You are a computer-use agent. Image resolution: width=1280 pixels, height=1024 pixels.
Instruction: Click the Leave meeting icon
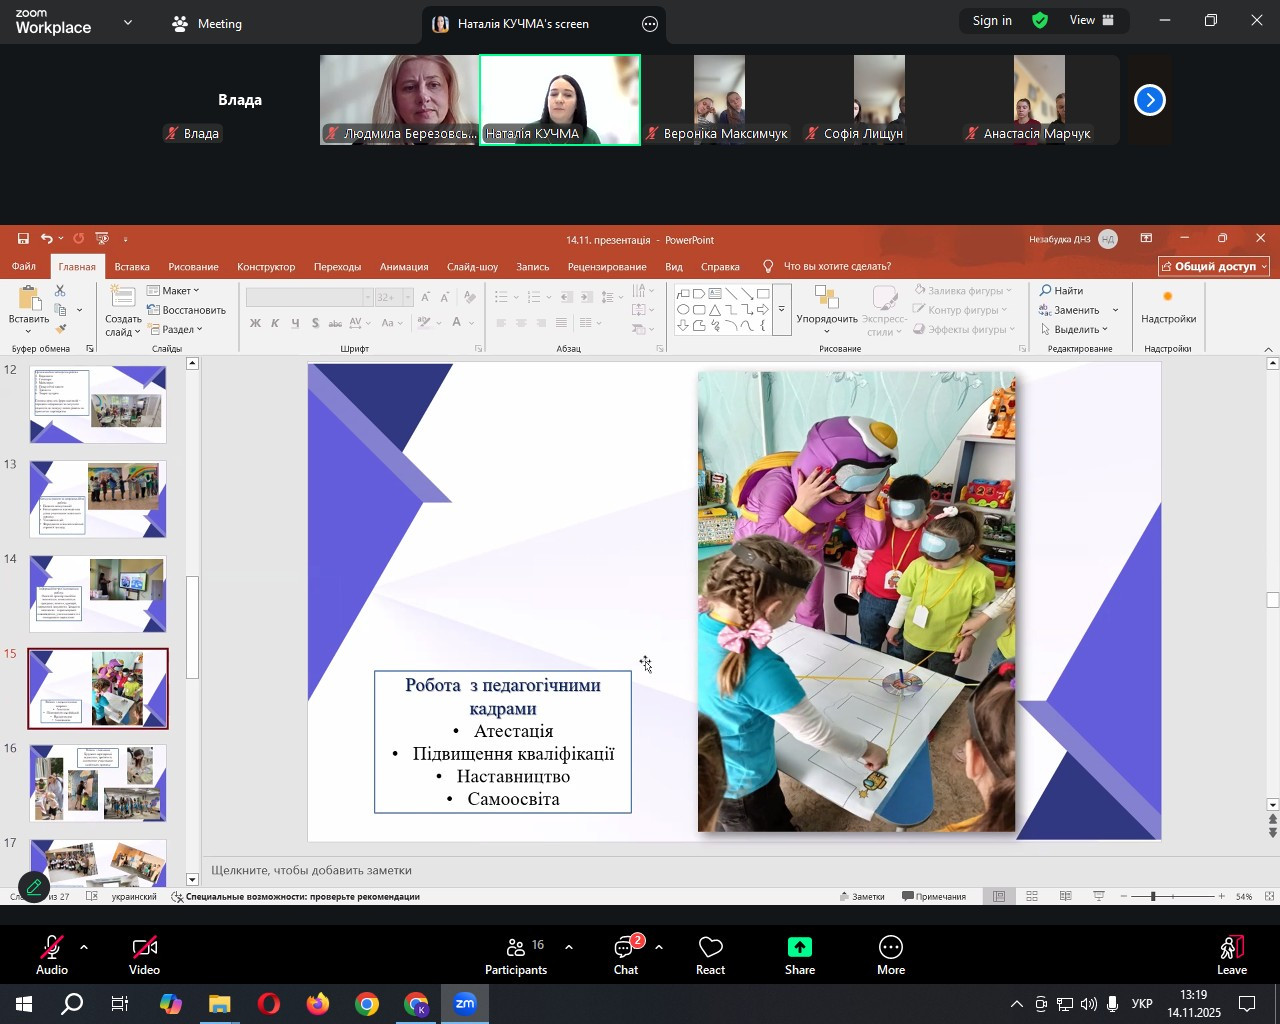[x=1231, y=948]
